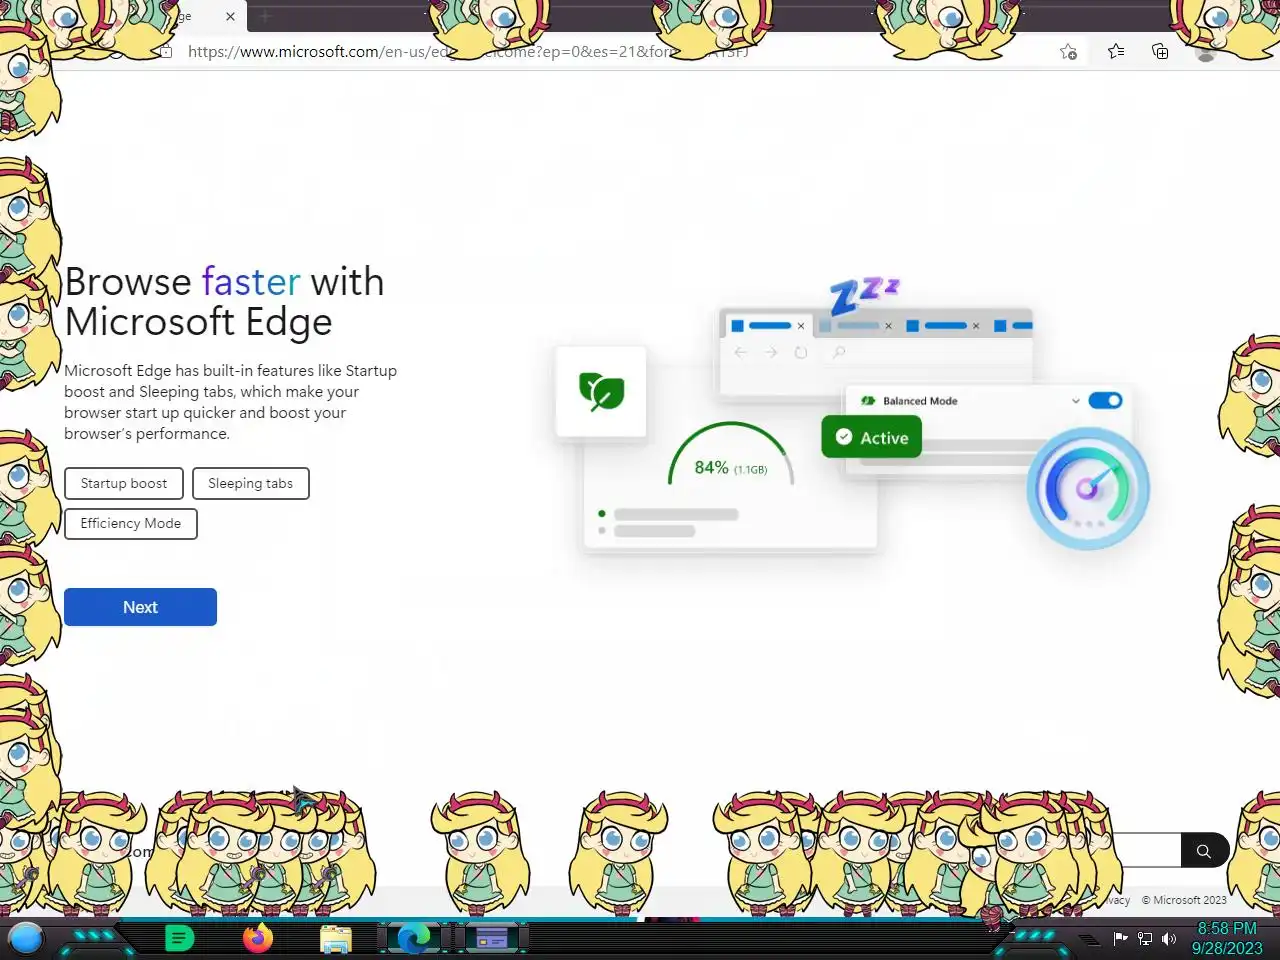The height and width of the screenshot is (960, 1280).
Task: Click the Start orb on taskbar
Action: coord(26,938)
